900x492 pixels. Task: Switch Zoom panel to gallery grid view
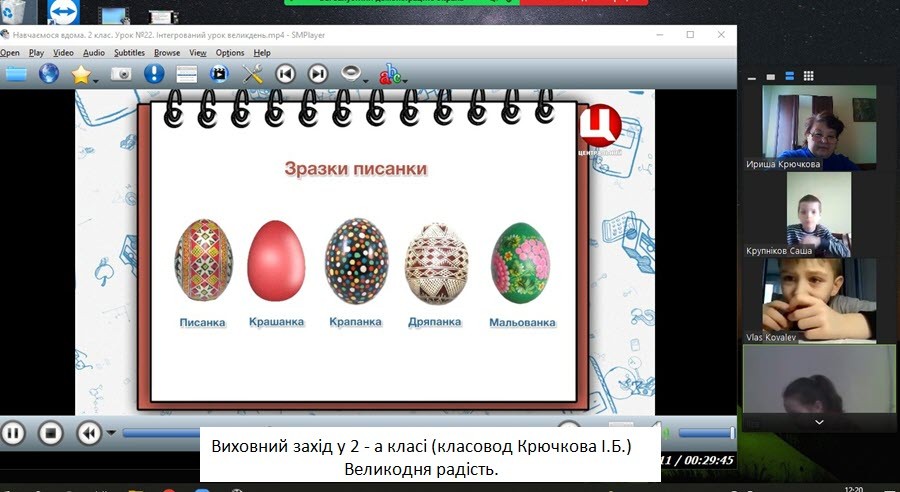(808, 76)
